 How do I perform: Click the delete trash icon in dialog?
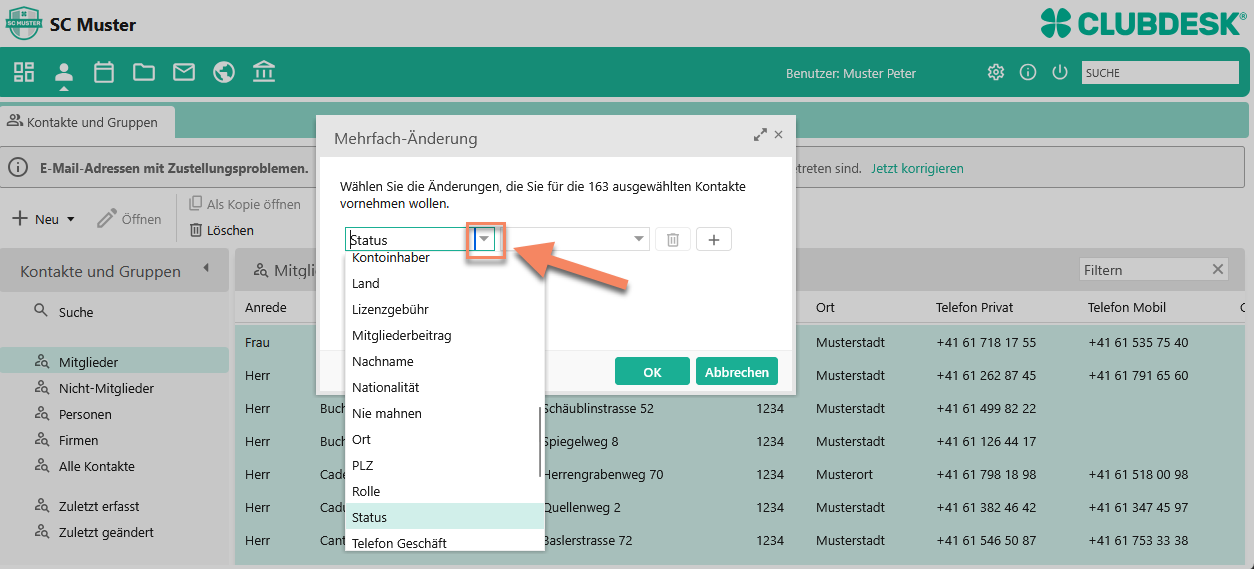(x=673, y=240)
